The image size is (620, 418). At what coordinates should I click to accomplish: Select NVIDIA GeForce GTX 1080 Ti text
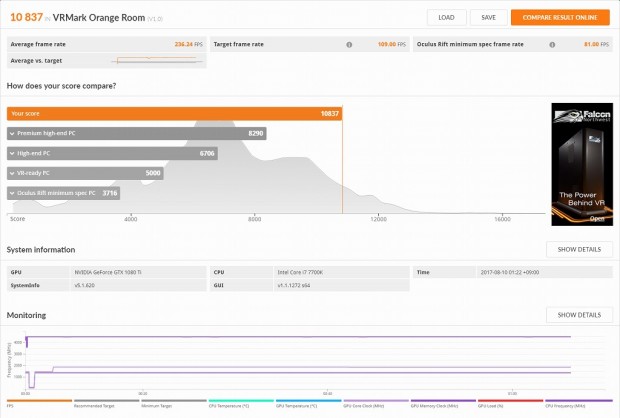tap(108, 272)
